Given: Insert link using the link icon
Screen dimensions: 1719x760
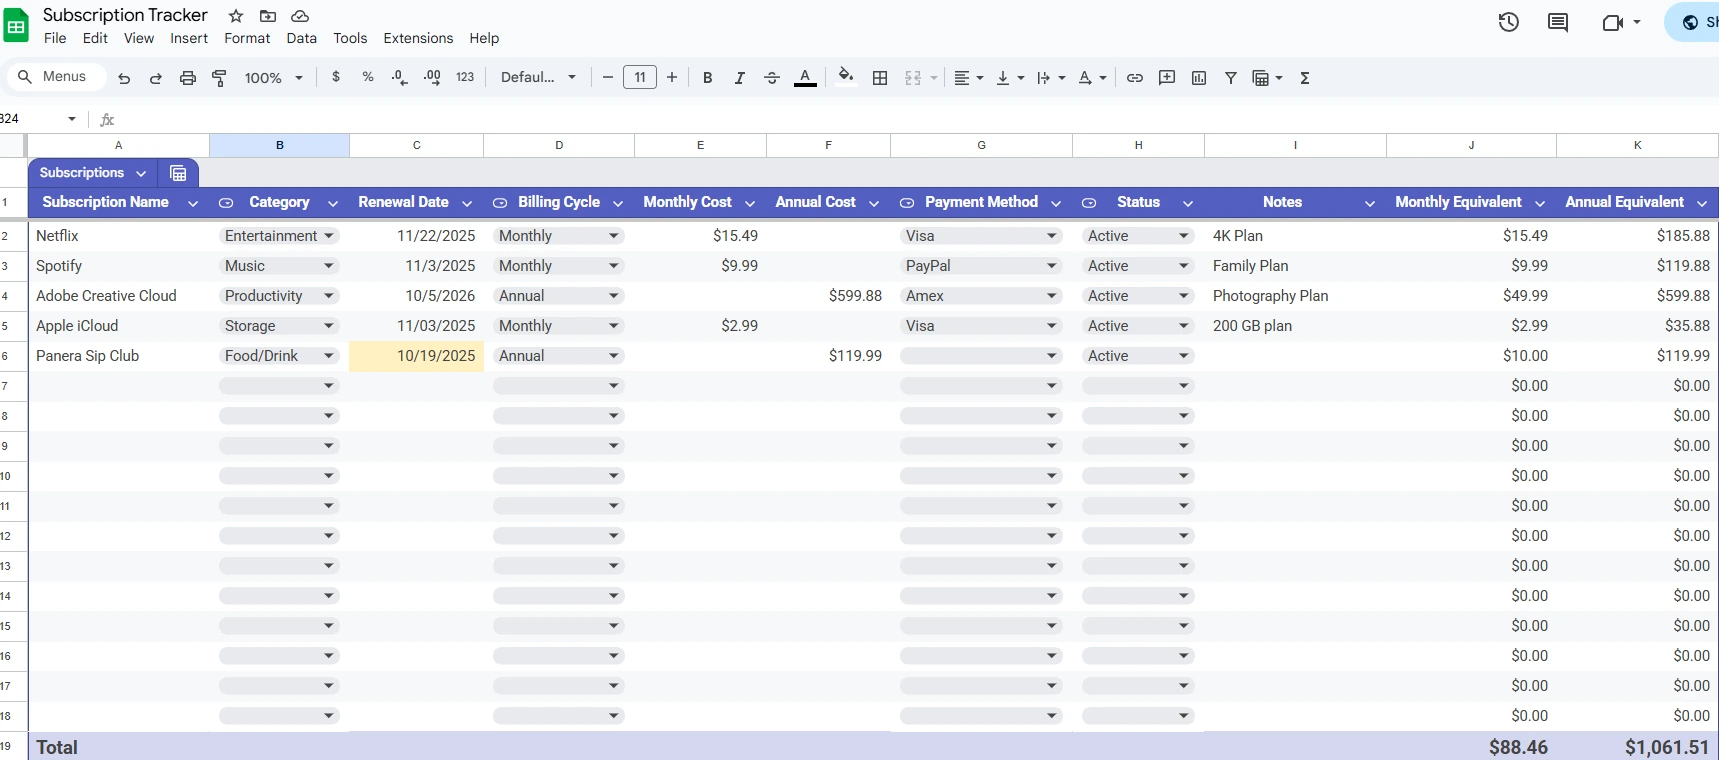Looking at the screenshot, I should (x=1135, y=78).
